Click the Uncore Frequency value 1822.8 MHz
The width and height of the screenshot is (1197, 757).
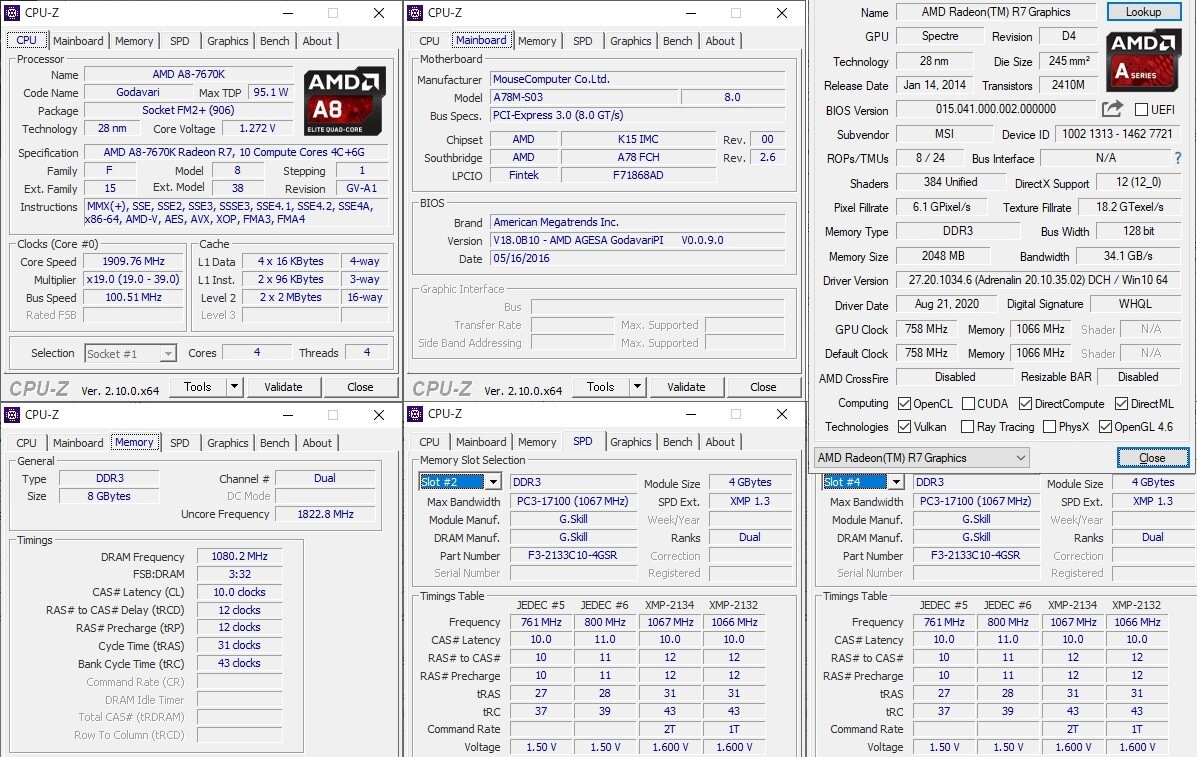click(325, 514)
